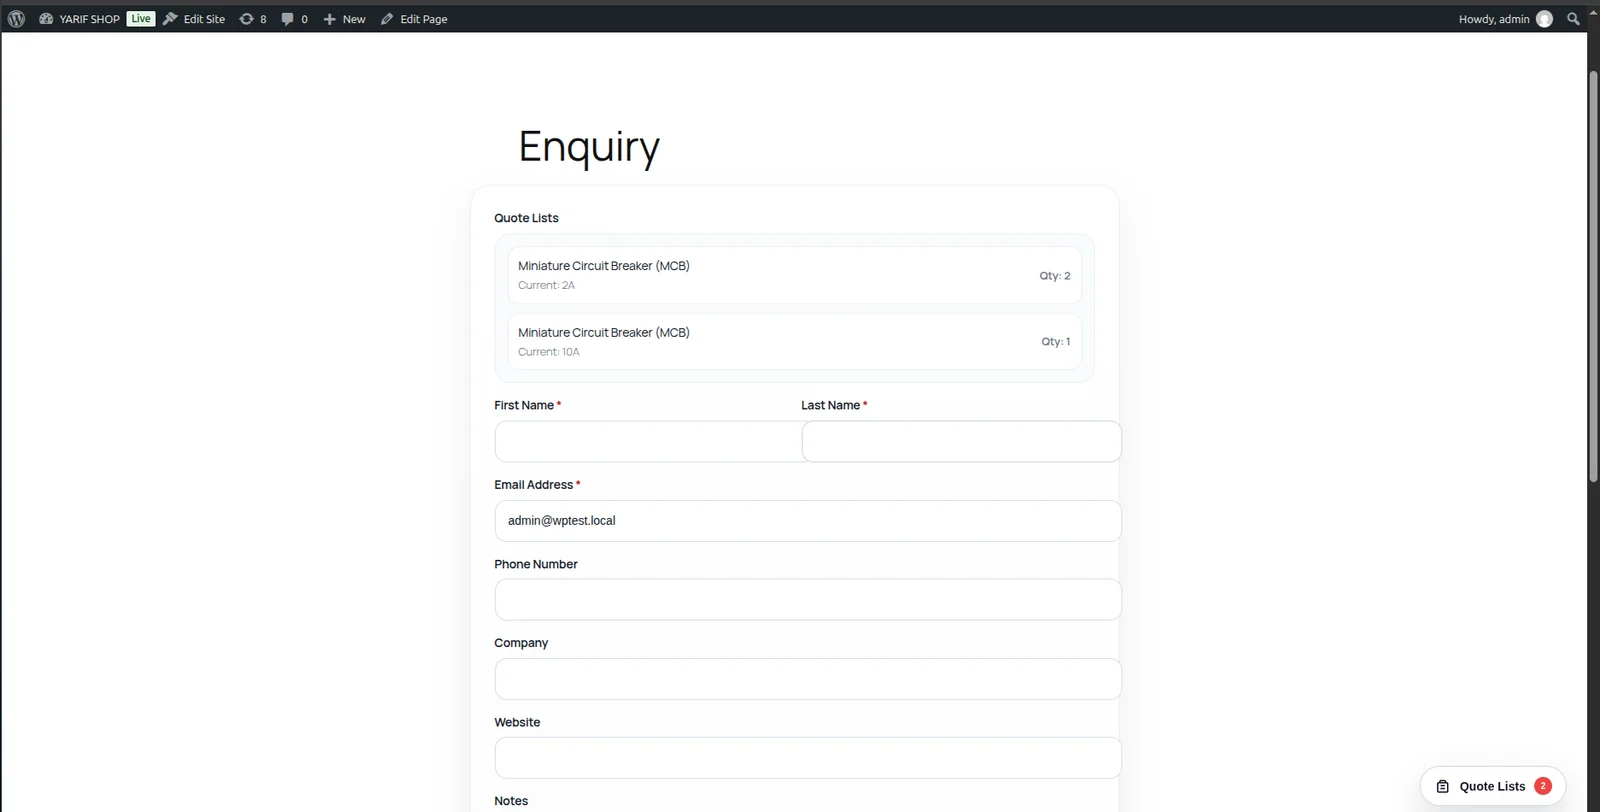Click the Quote Lists clipboard icon
This screenshot has height=812, width=1600.
pyautogui.click(x=1442, y=786)
